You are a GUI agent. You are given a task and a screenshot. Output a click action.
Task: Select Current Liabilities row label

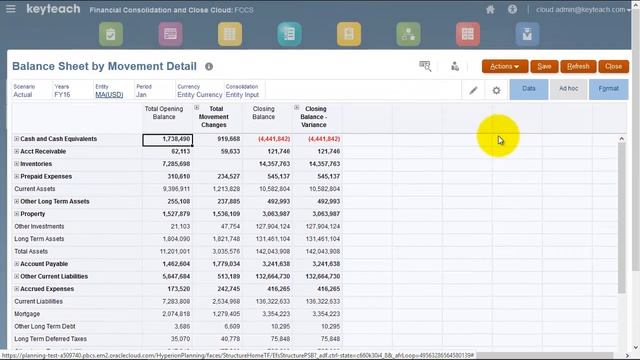pos(38,301)
